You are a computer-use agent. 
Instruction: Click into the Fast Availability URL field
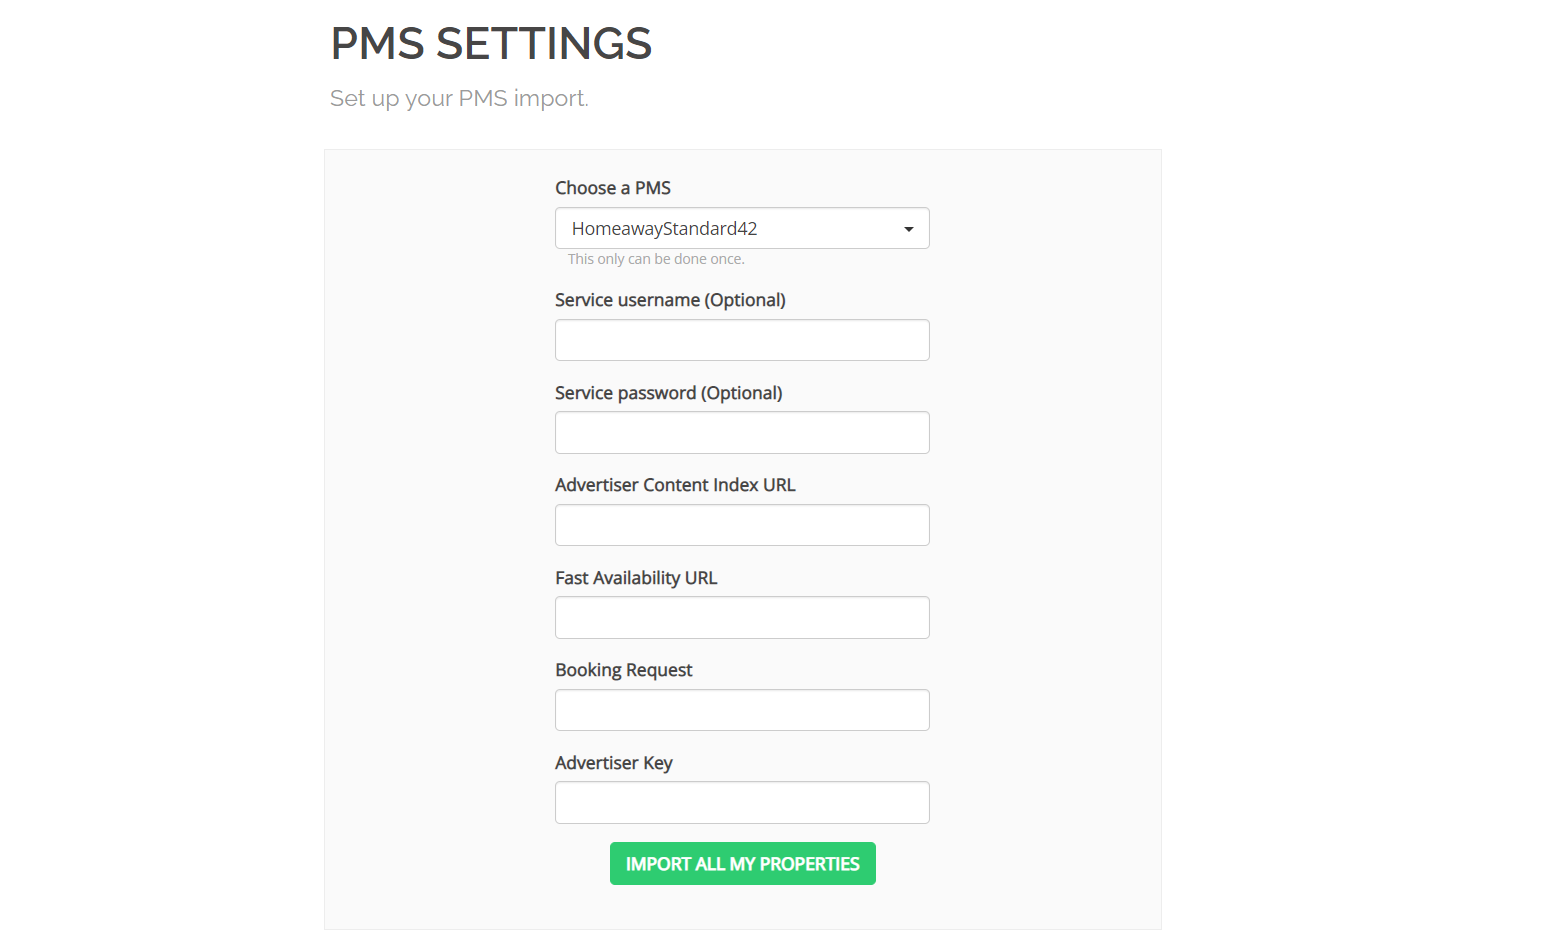tap(742, 617)
